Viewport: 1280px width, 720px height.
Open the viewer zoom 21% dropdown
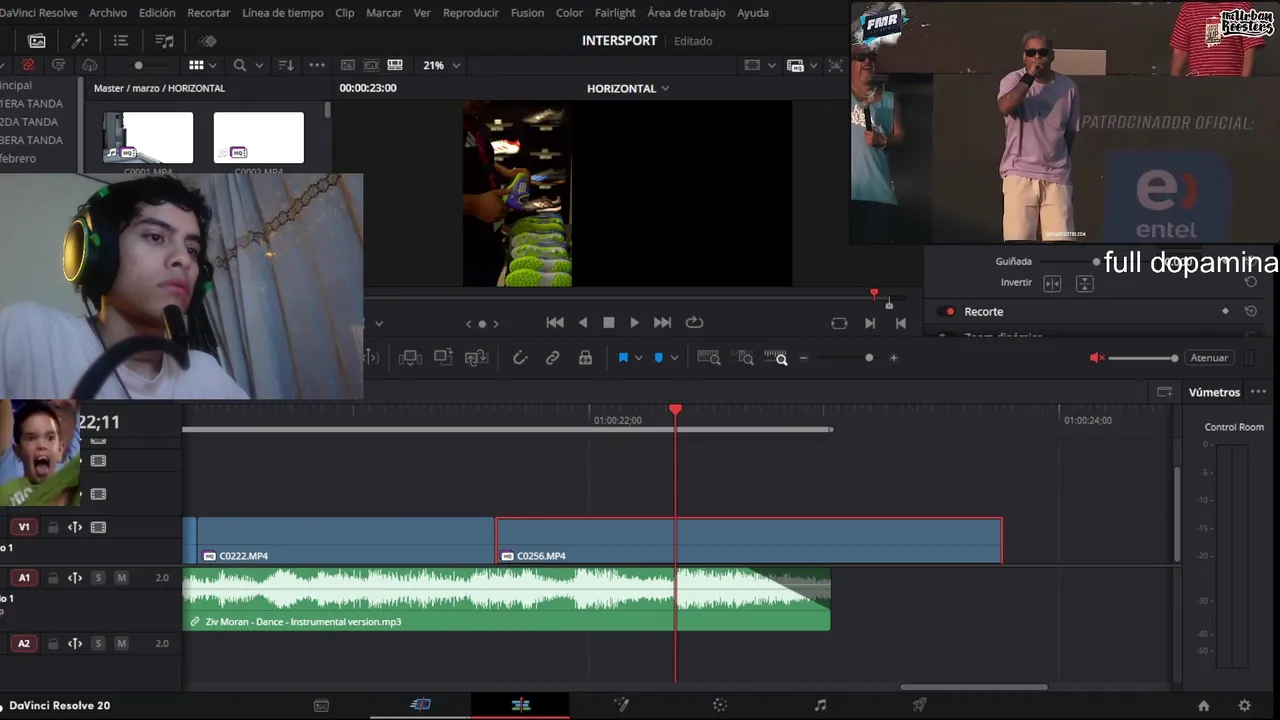tap(441, 65)
